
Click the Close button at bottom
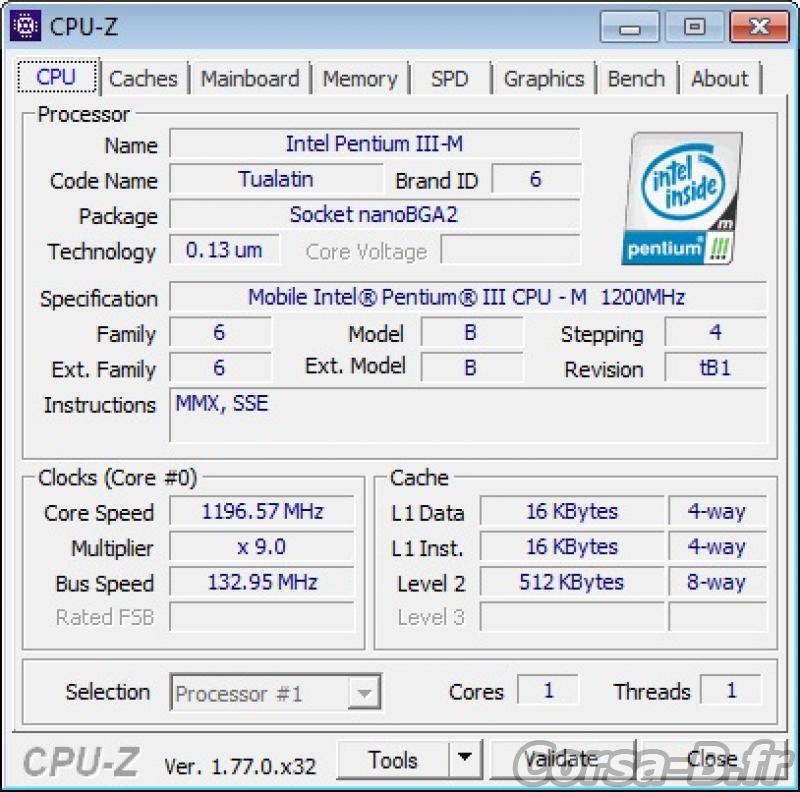(x=712, y=759)
